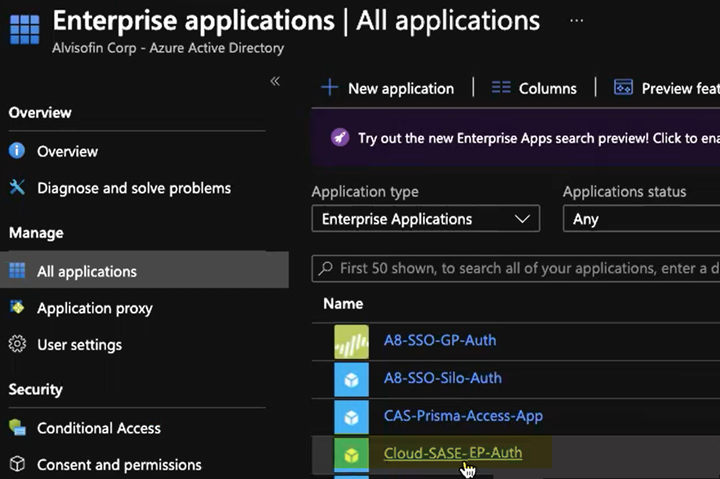The height and width of the screenshot is (479, 720).
Task: Click the Overview info icon
Action: (17, 151)
